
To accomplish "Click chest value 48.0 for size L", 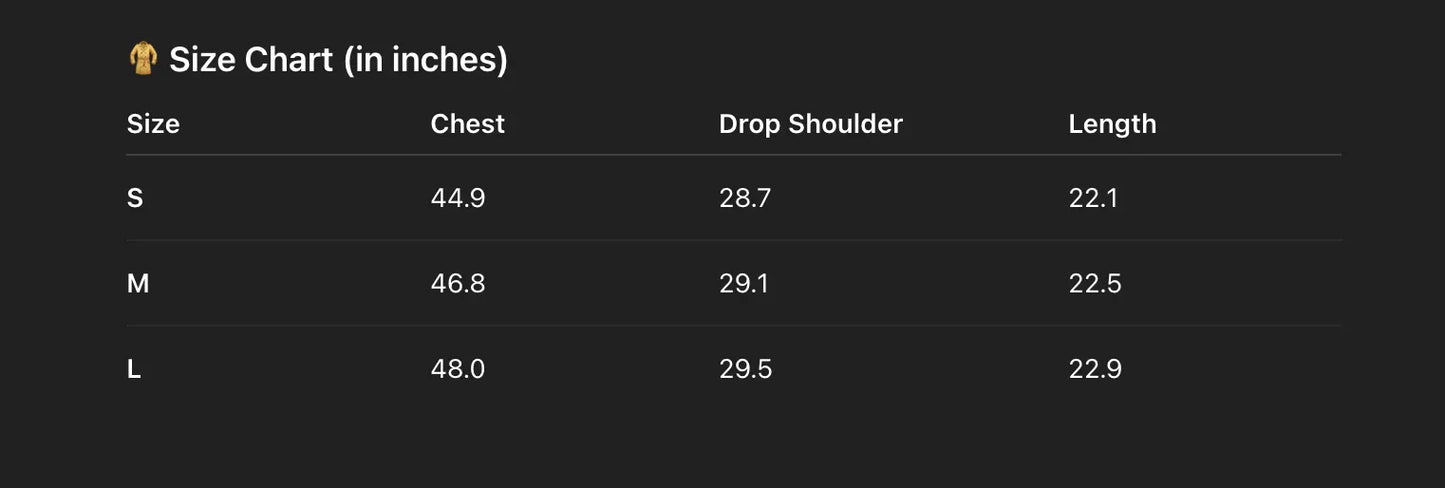I will click(458, 370).
